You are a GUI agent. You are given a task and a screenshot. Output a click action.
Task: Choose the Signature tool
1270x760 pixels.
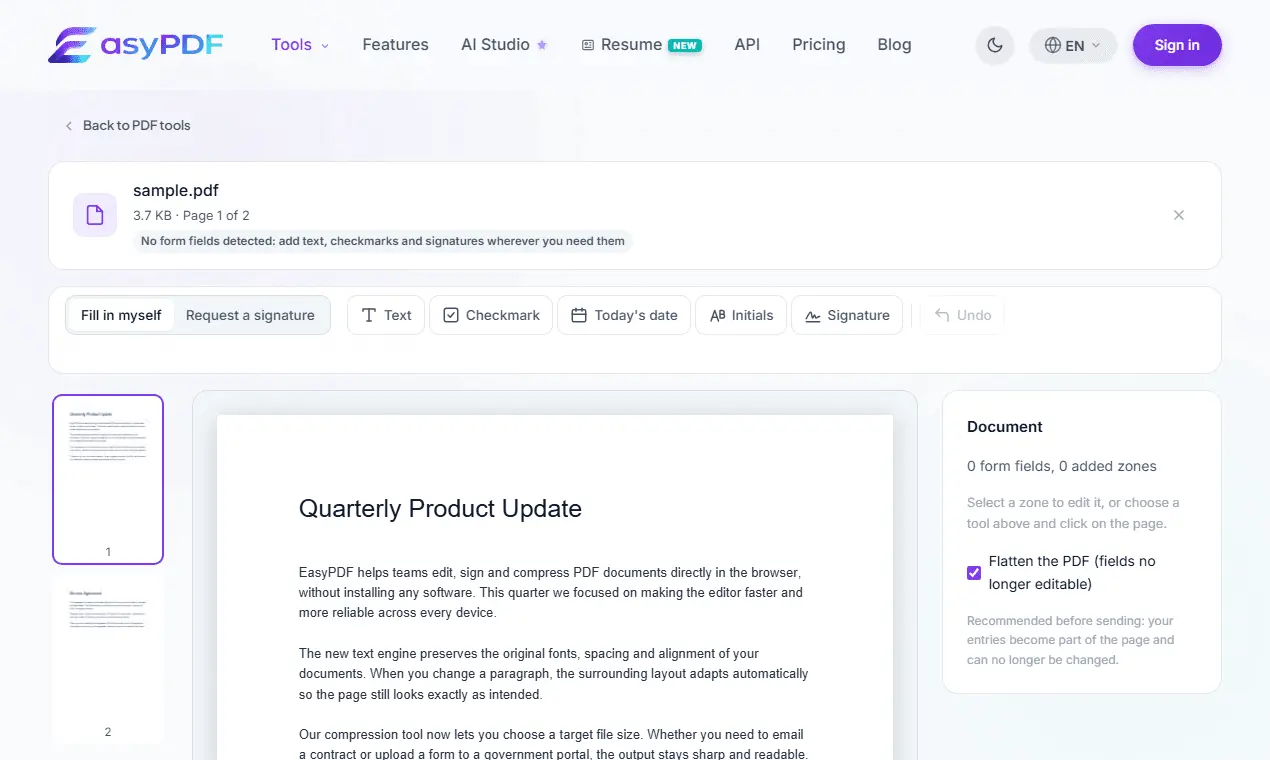(847, 315)
